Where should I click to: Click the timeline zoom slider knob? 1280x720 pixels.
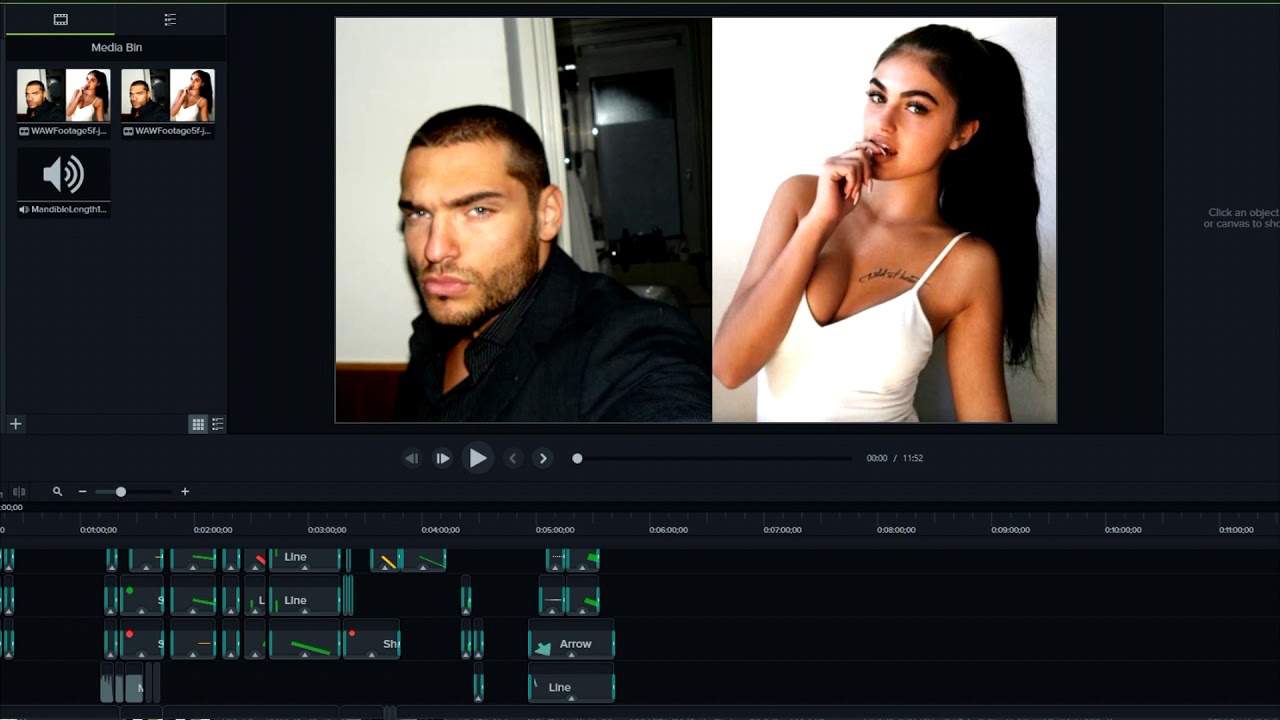point(121,491)
